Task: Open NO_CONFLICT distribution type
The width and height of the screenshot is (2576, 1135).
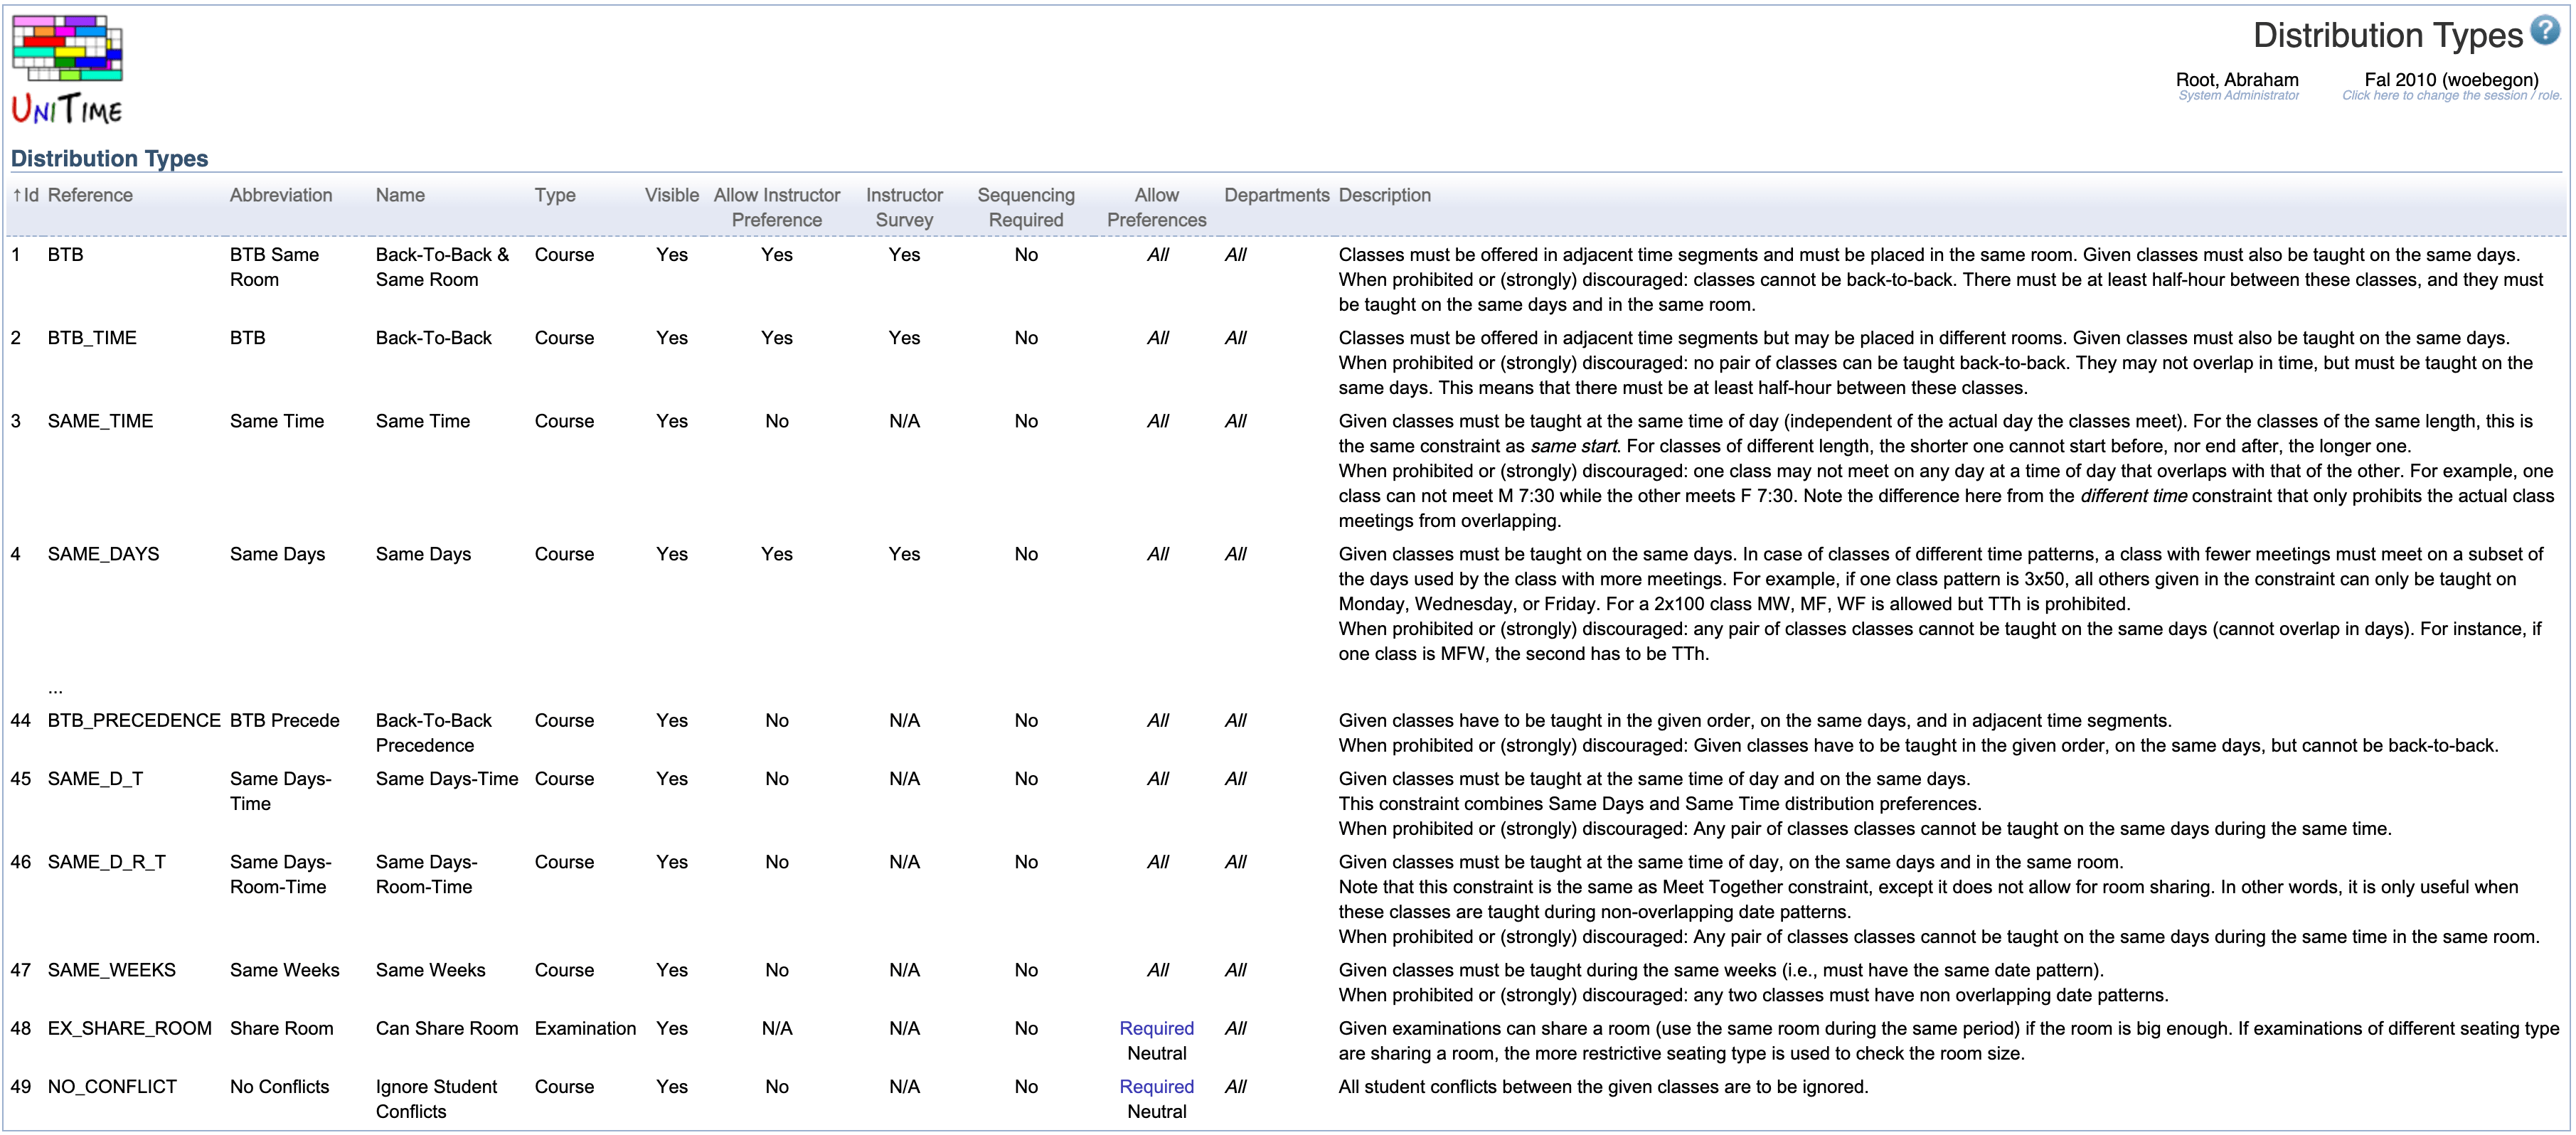Action: pyautogui.click(x=112, y=1087)
